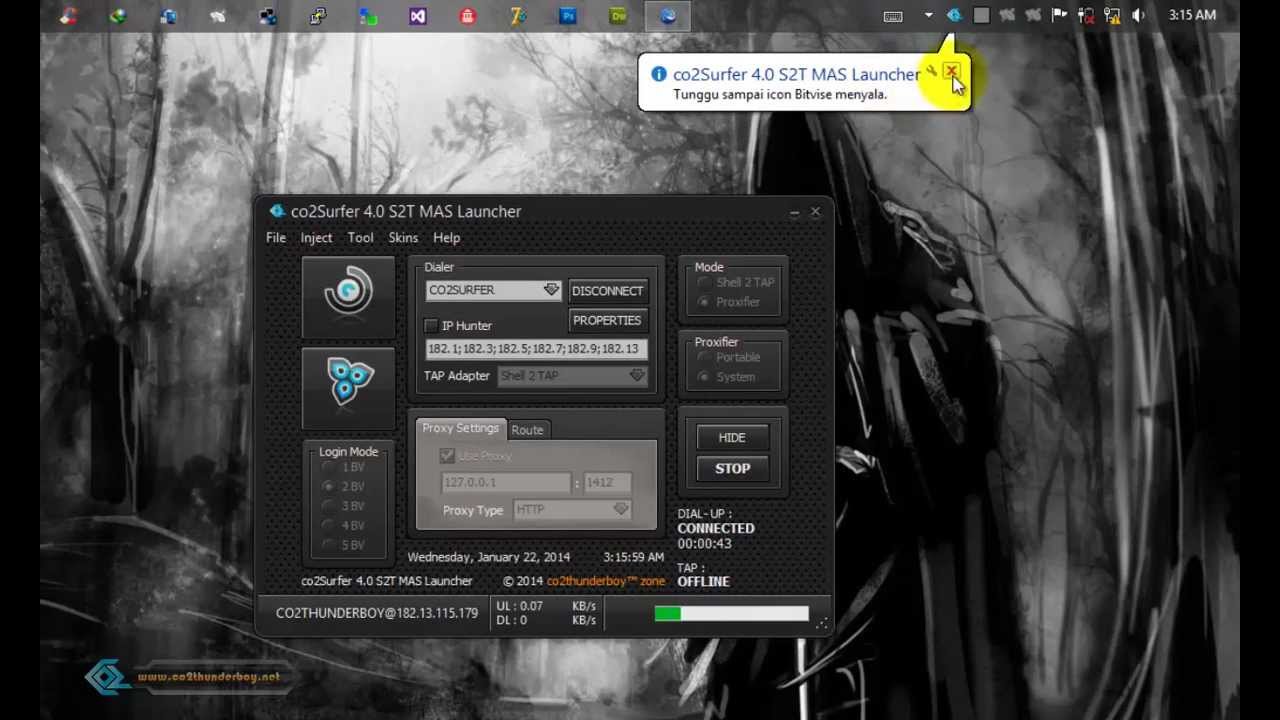Switch to the Proxy Settings tab

pyautogui.click(x=460, y=428)
